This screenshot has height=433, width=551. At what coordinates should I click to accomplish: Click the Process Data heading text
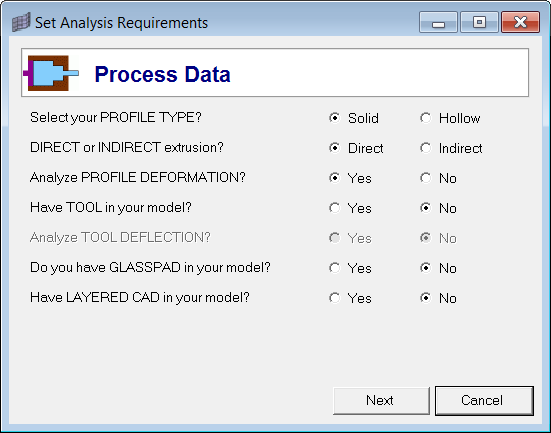[162, 74]
